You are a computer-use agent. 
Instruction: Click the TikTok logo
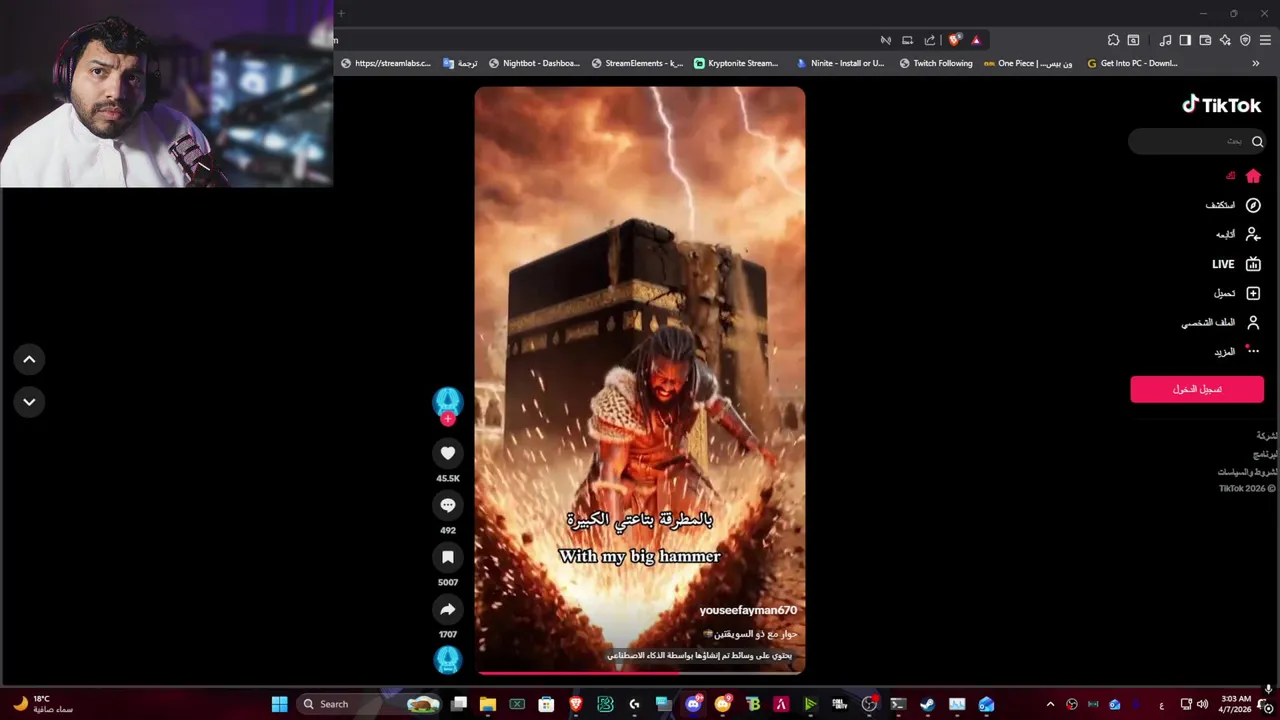point(1221,105)
